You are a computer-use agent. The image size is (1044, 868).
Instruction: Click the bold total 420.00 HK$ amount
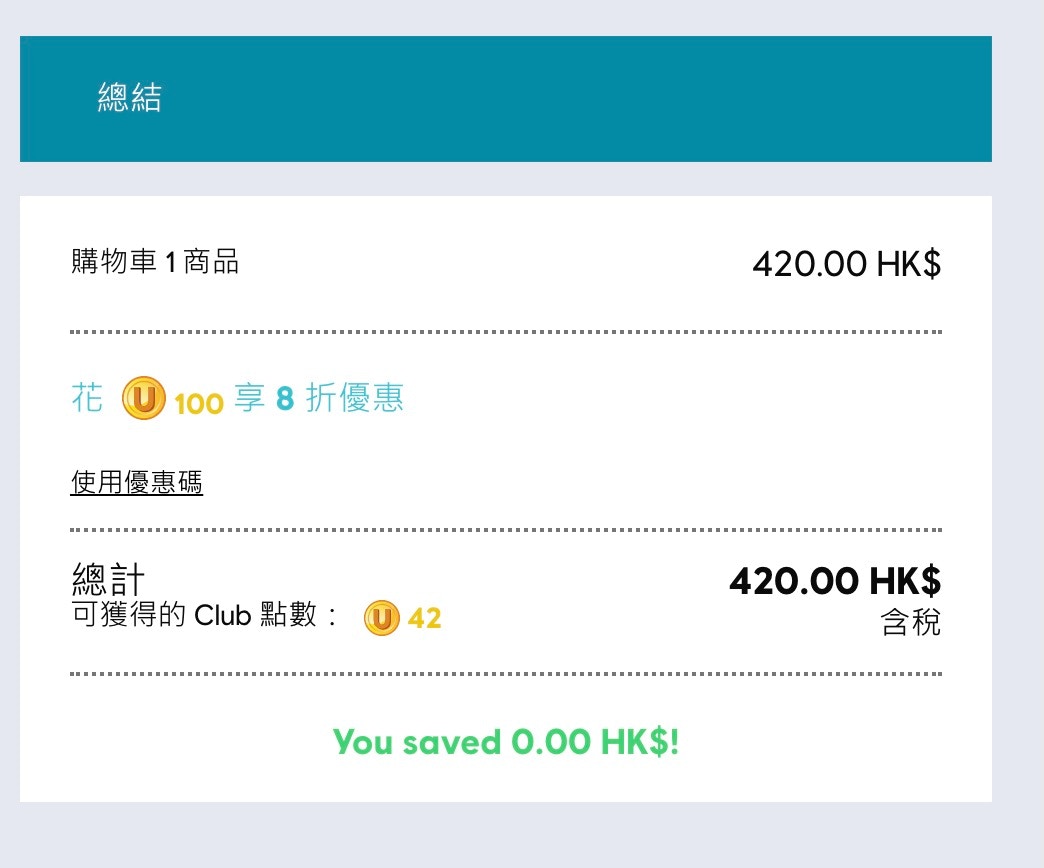coord(835,580)
